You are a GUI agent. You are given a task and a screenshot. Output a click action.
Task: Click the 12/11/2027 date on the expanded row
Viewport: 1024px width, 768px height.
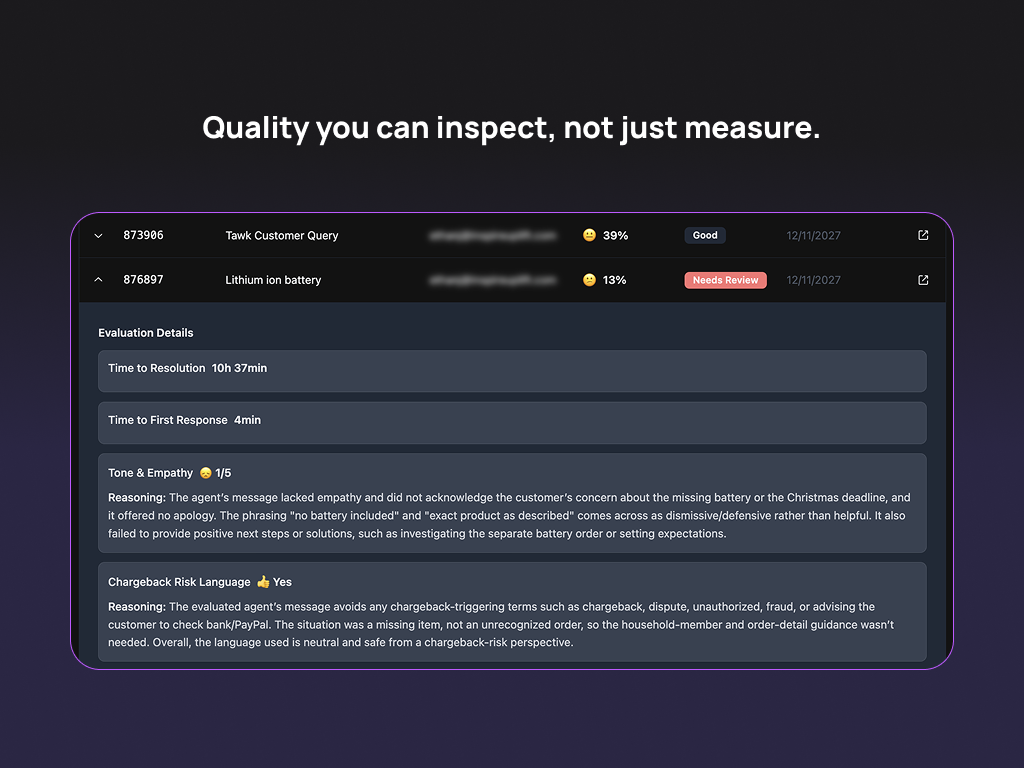(x=813, y=280)
